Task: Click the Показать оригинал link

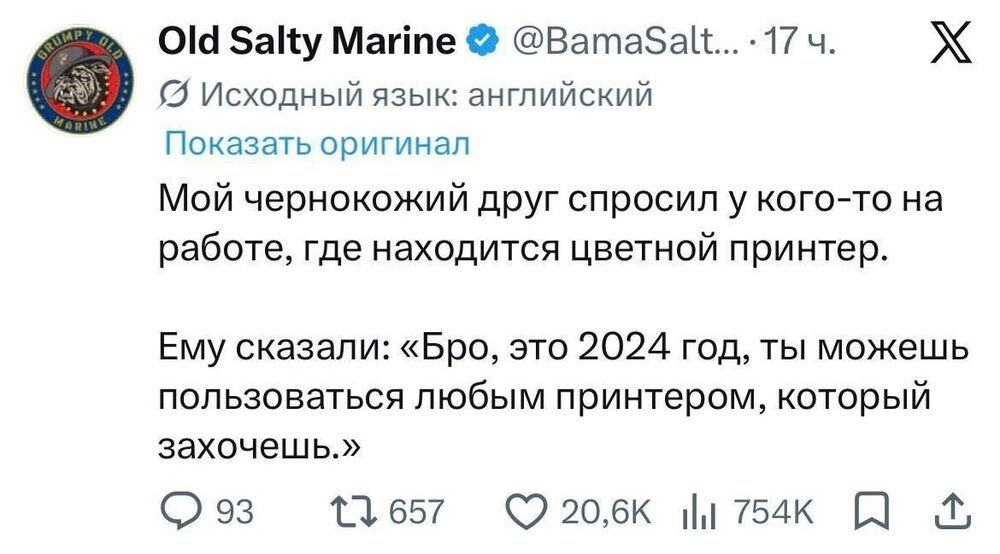Action: [317, 143]
